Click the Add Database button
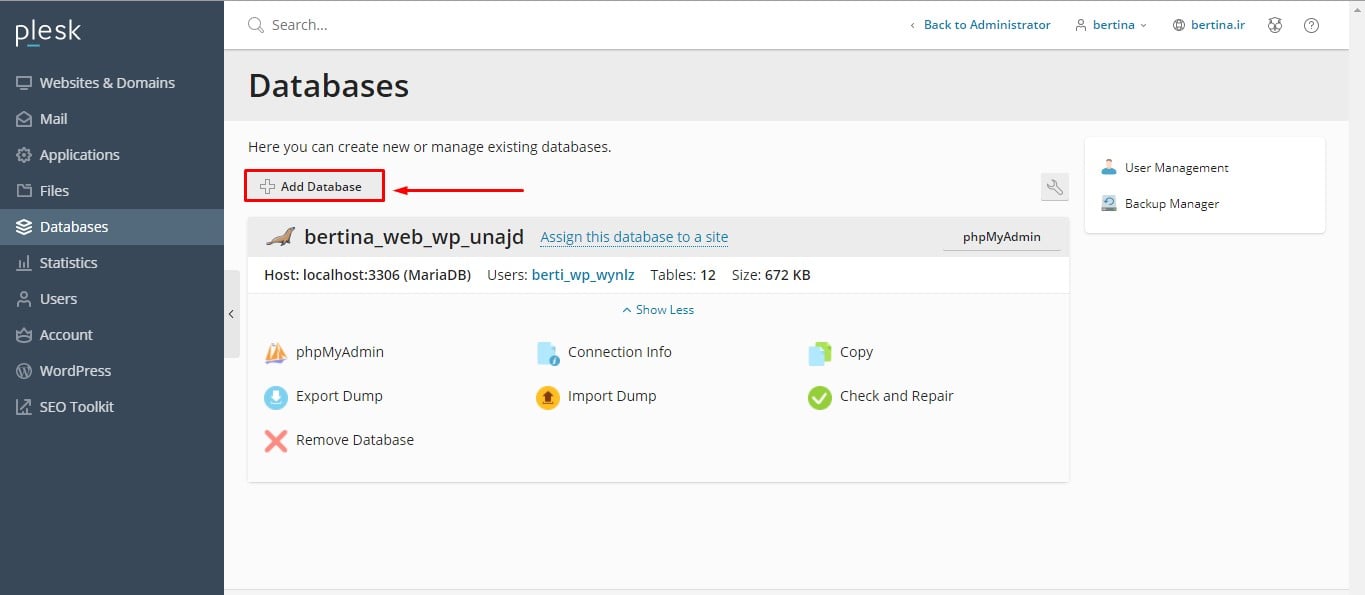Image resolution: width=1365 pixels, height=595 pixels. point(315,186)
